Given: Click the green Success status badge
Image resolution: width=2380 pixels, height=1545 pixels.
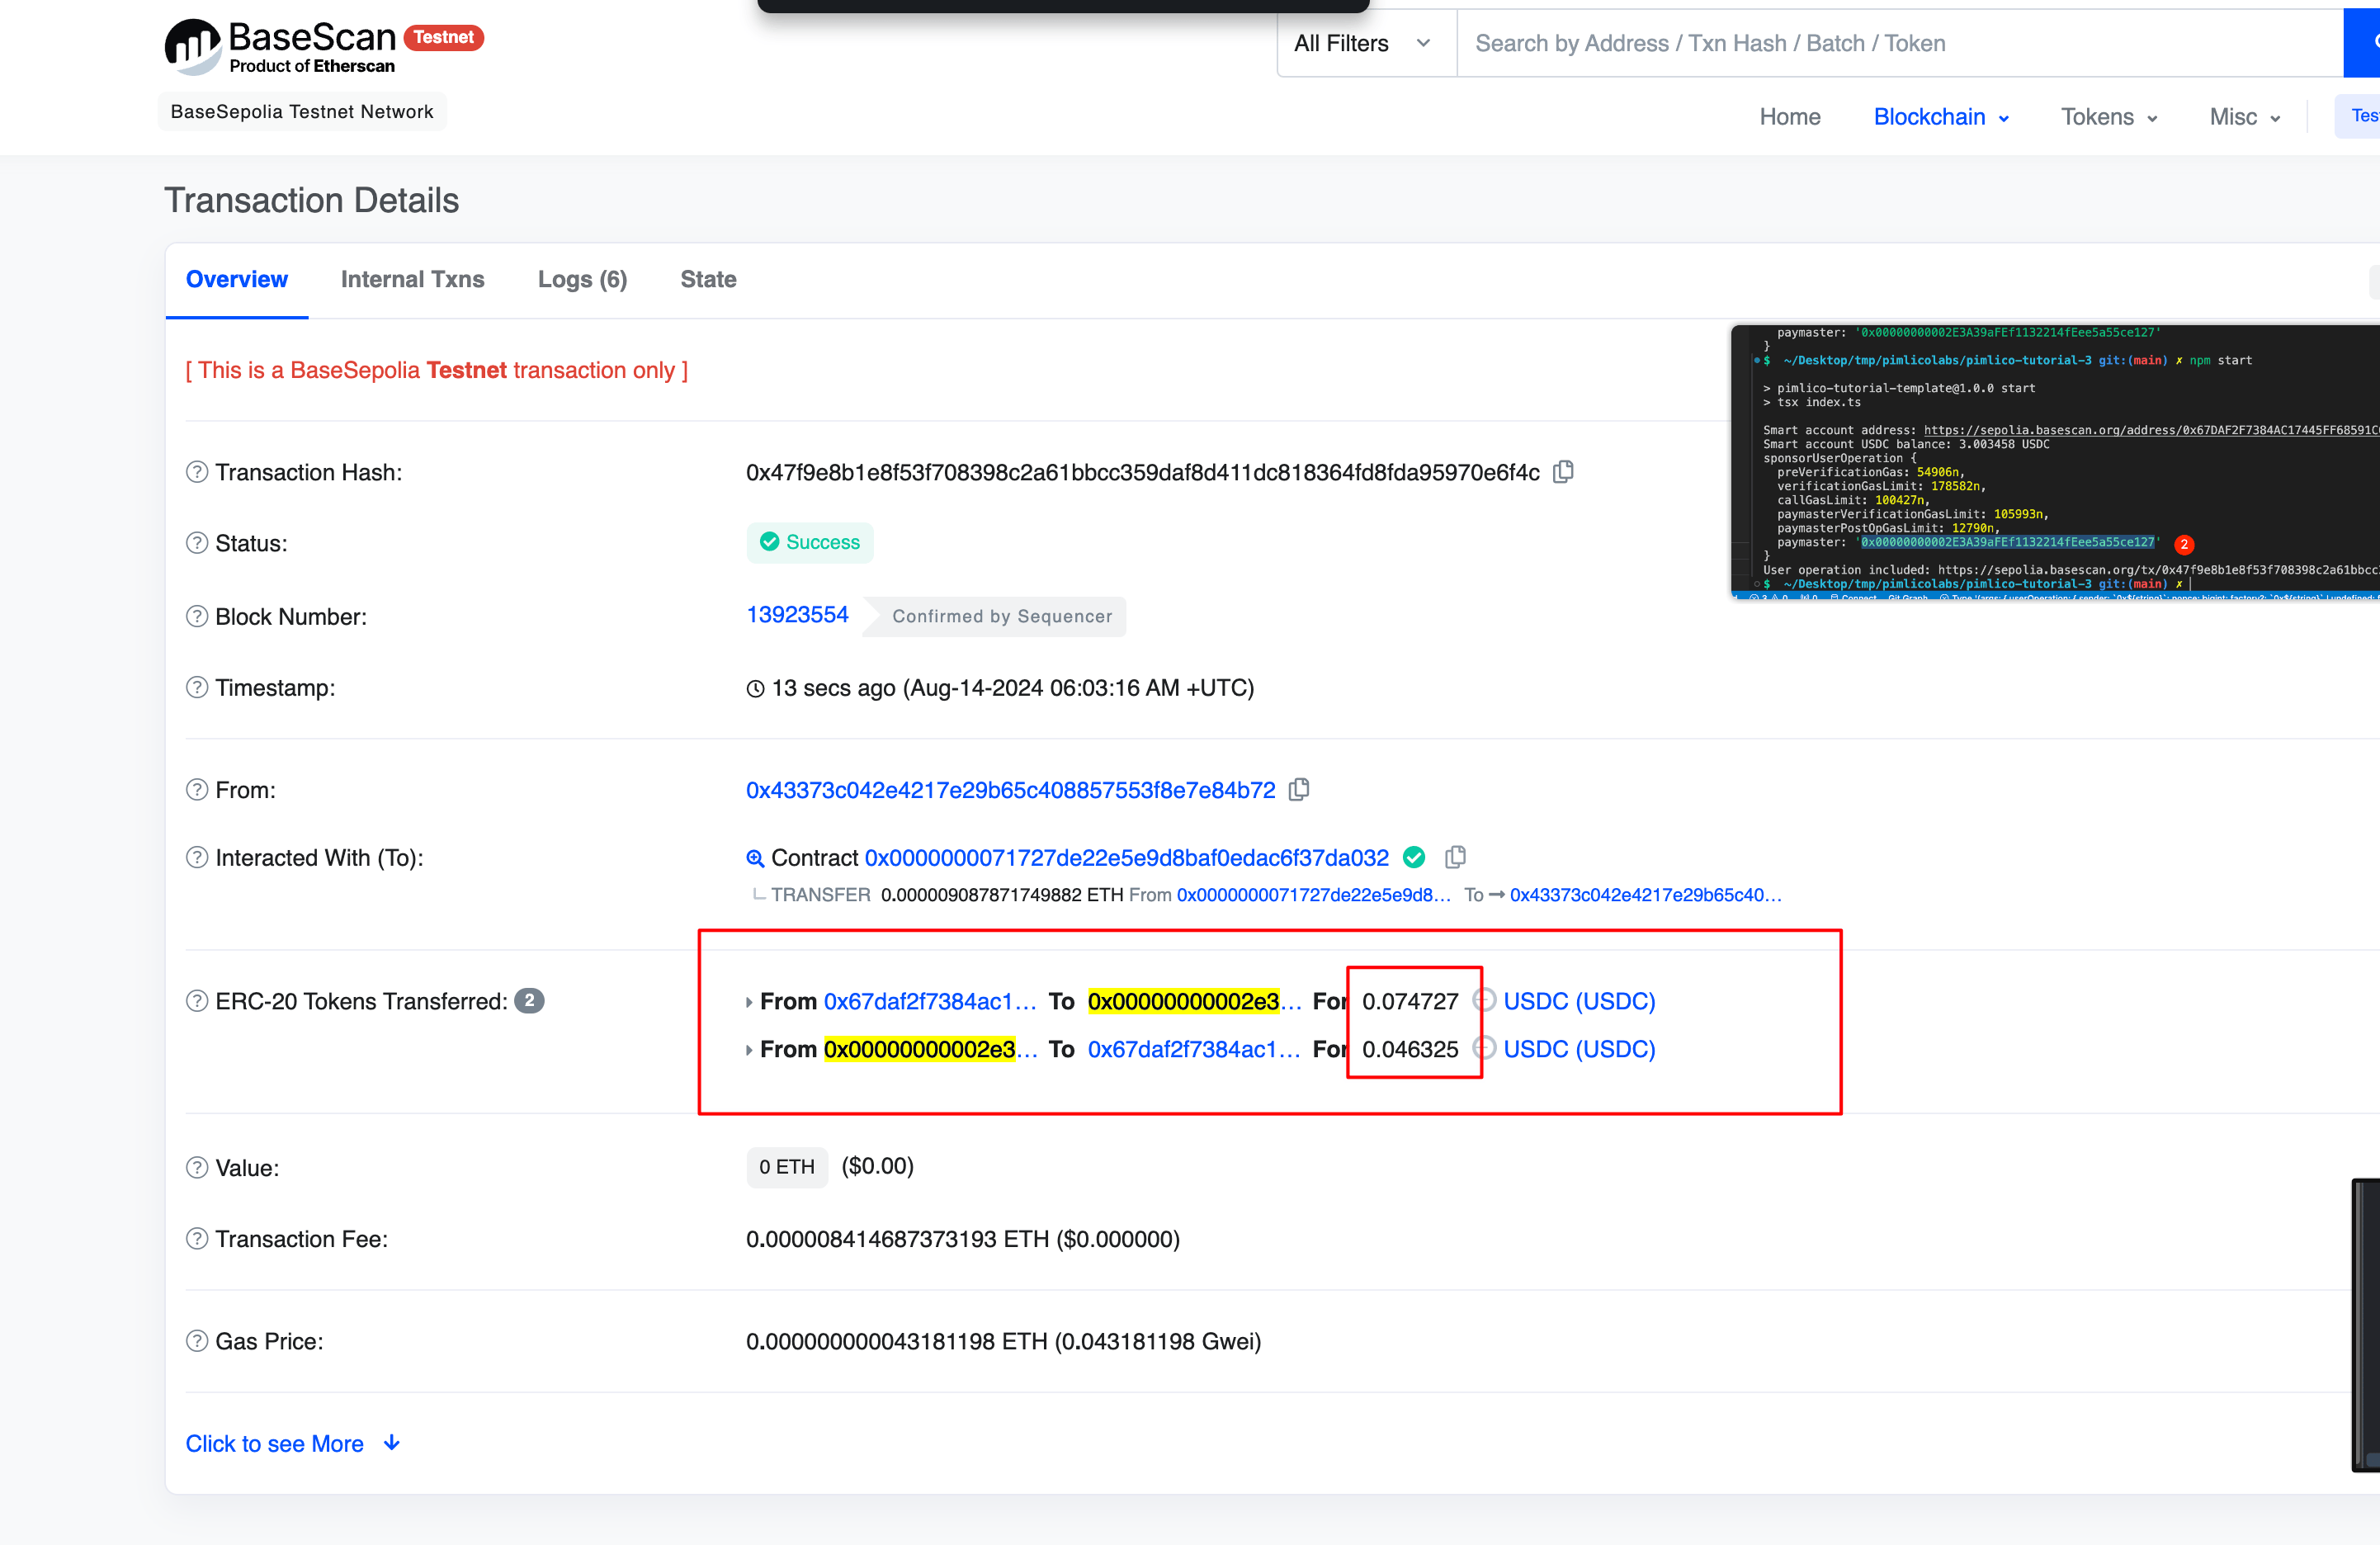Looking at the screenshot, I should pyautogui.click(x=810, y=542).
